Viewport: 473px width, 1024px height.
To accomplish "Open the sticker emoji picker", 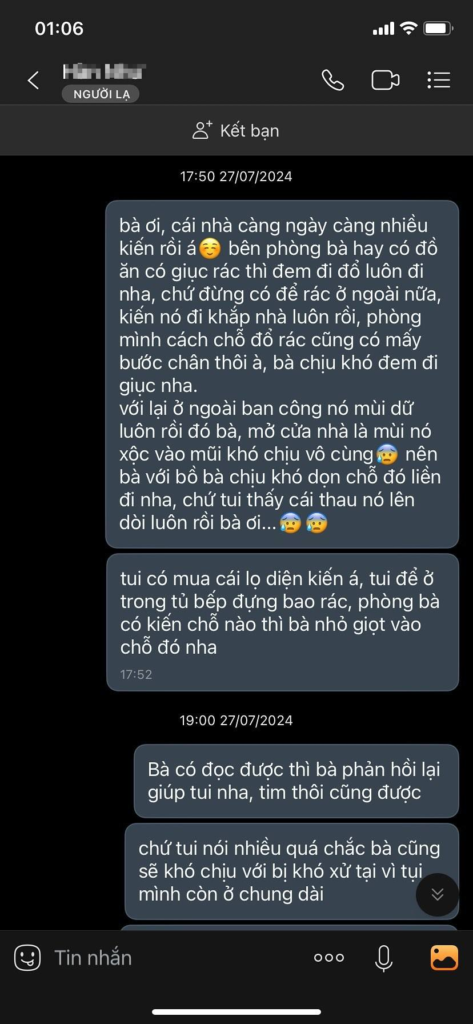I will point(27,957).
